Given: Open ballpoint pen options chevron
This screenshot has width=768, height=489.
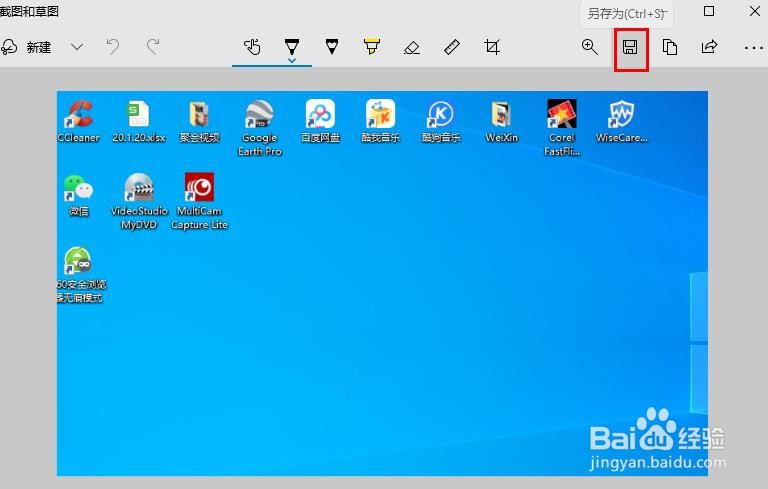Looking at the screenshot, I should pos(292,61).
